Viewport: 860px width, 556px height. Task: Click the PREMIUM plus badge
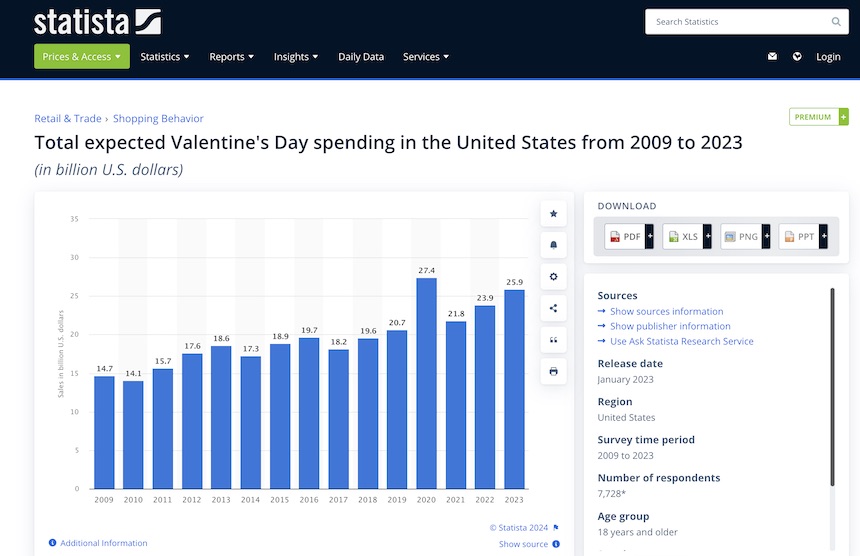(819, 117)
